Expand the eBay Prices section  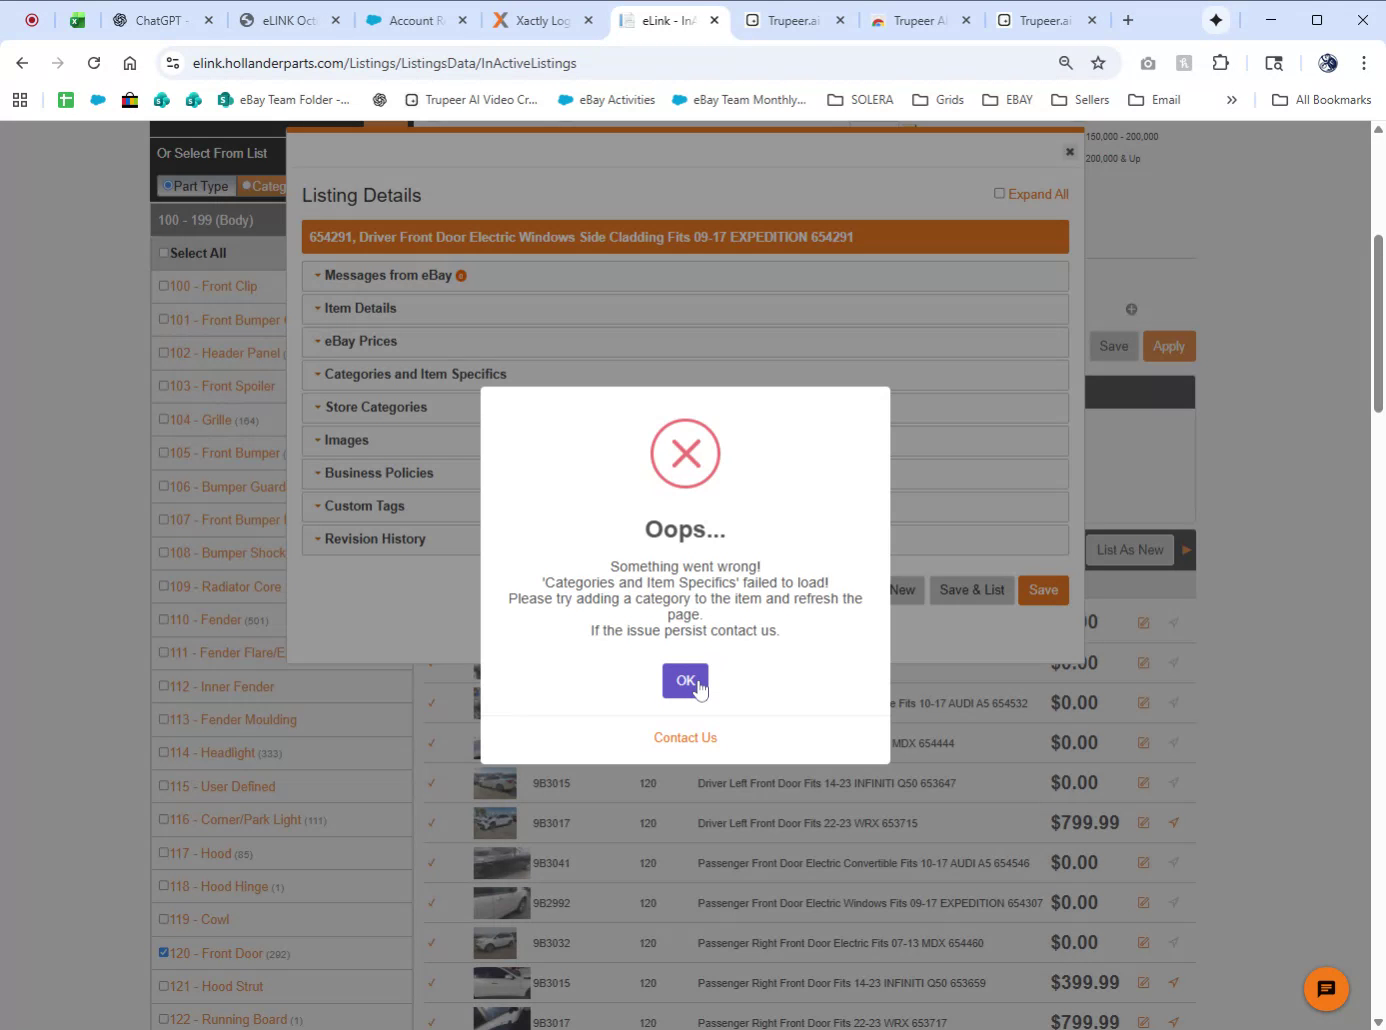[685, 341]
